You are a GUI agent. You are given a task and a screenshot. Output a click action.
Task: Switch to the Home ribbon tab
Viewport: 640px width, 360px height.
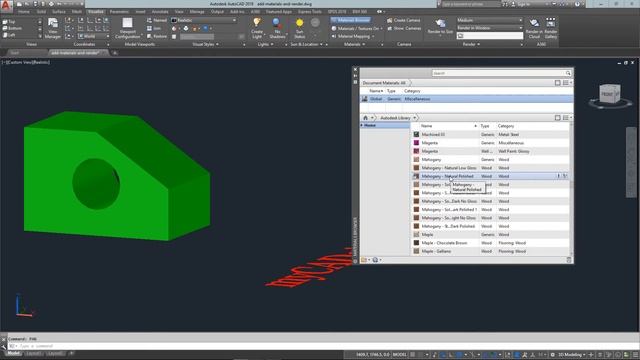tap(24, 12)
